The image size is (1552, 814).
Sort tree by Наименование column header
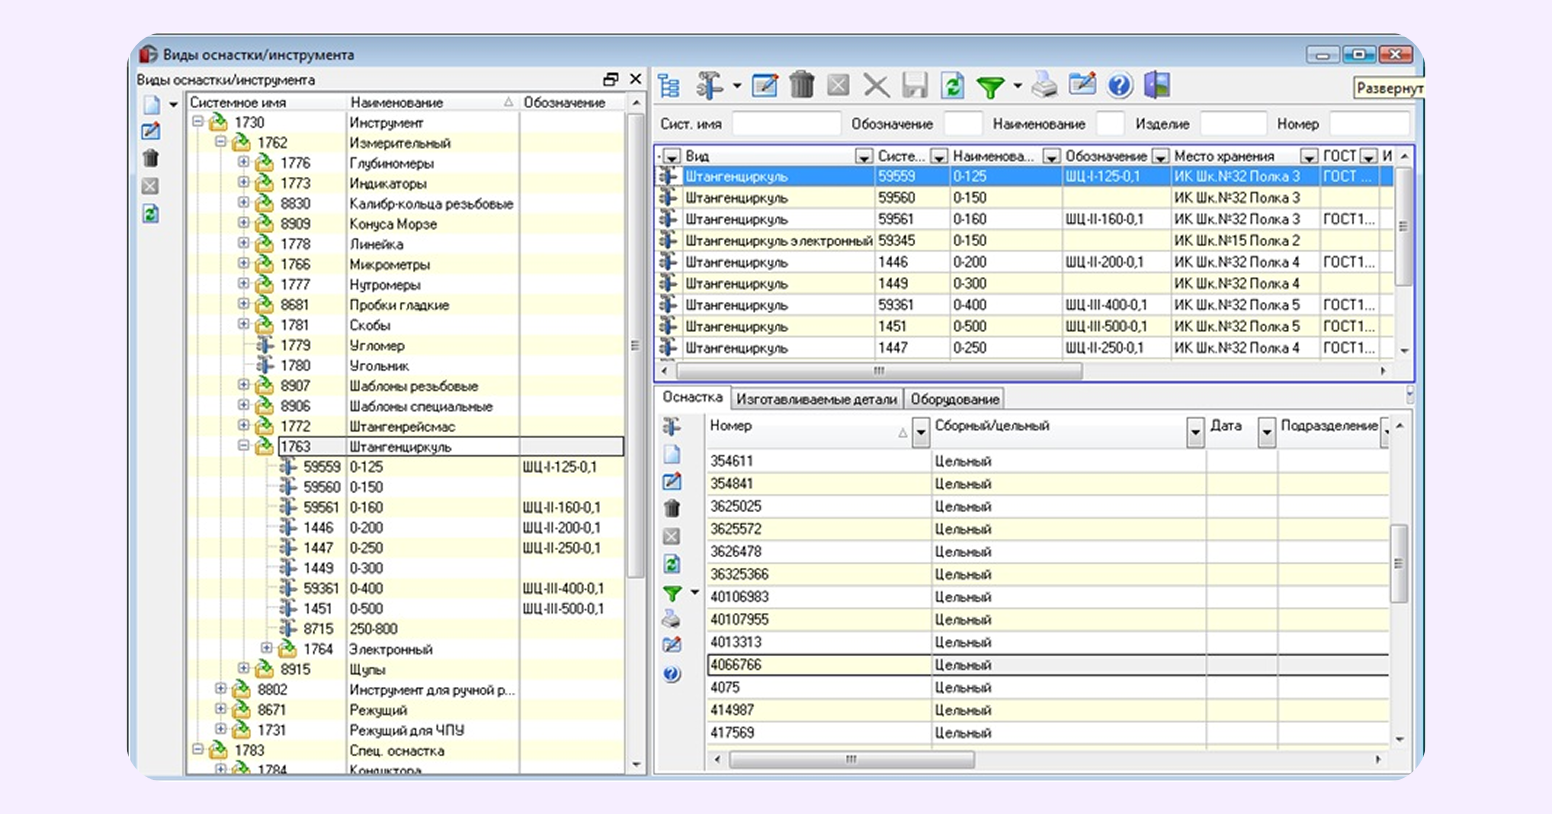click(x=432, y=102)
